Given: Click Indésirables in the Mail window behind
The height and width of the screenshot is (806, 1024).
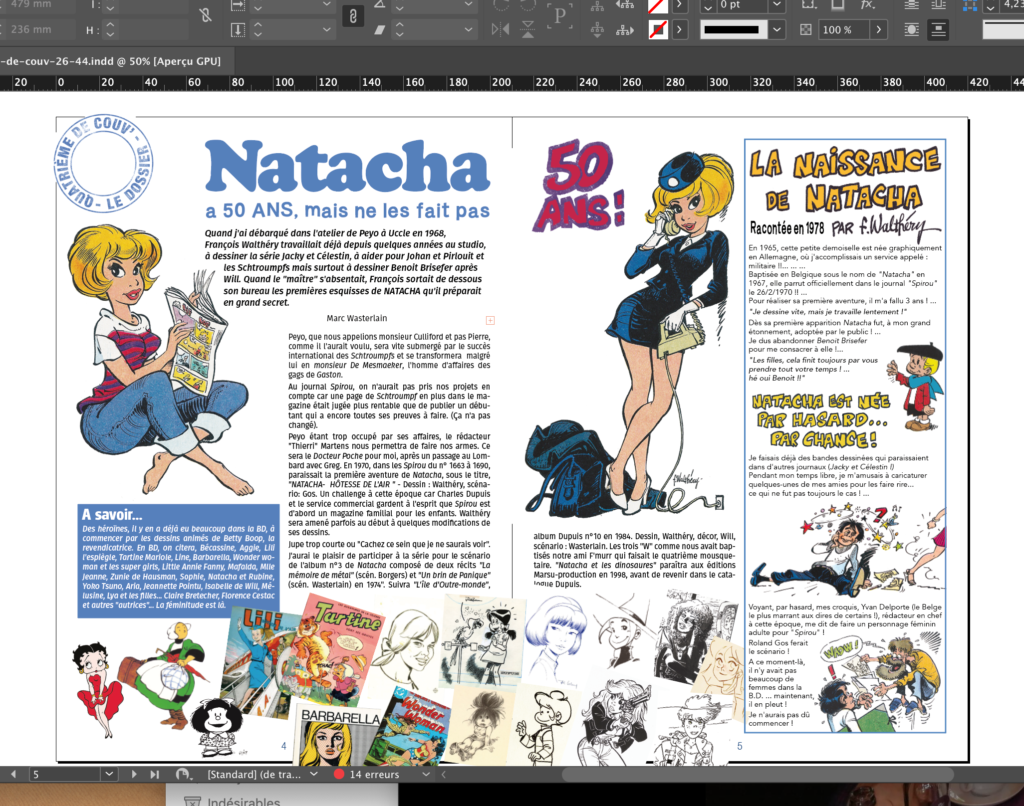Looking at the screenshot, I should [243, 801].
